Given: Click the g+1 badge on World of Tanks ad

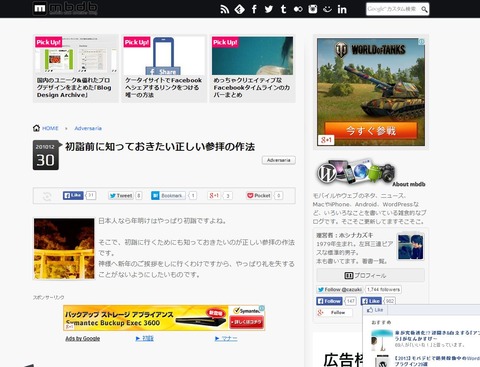Looking at the screenshot, I should 326,140.
